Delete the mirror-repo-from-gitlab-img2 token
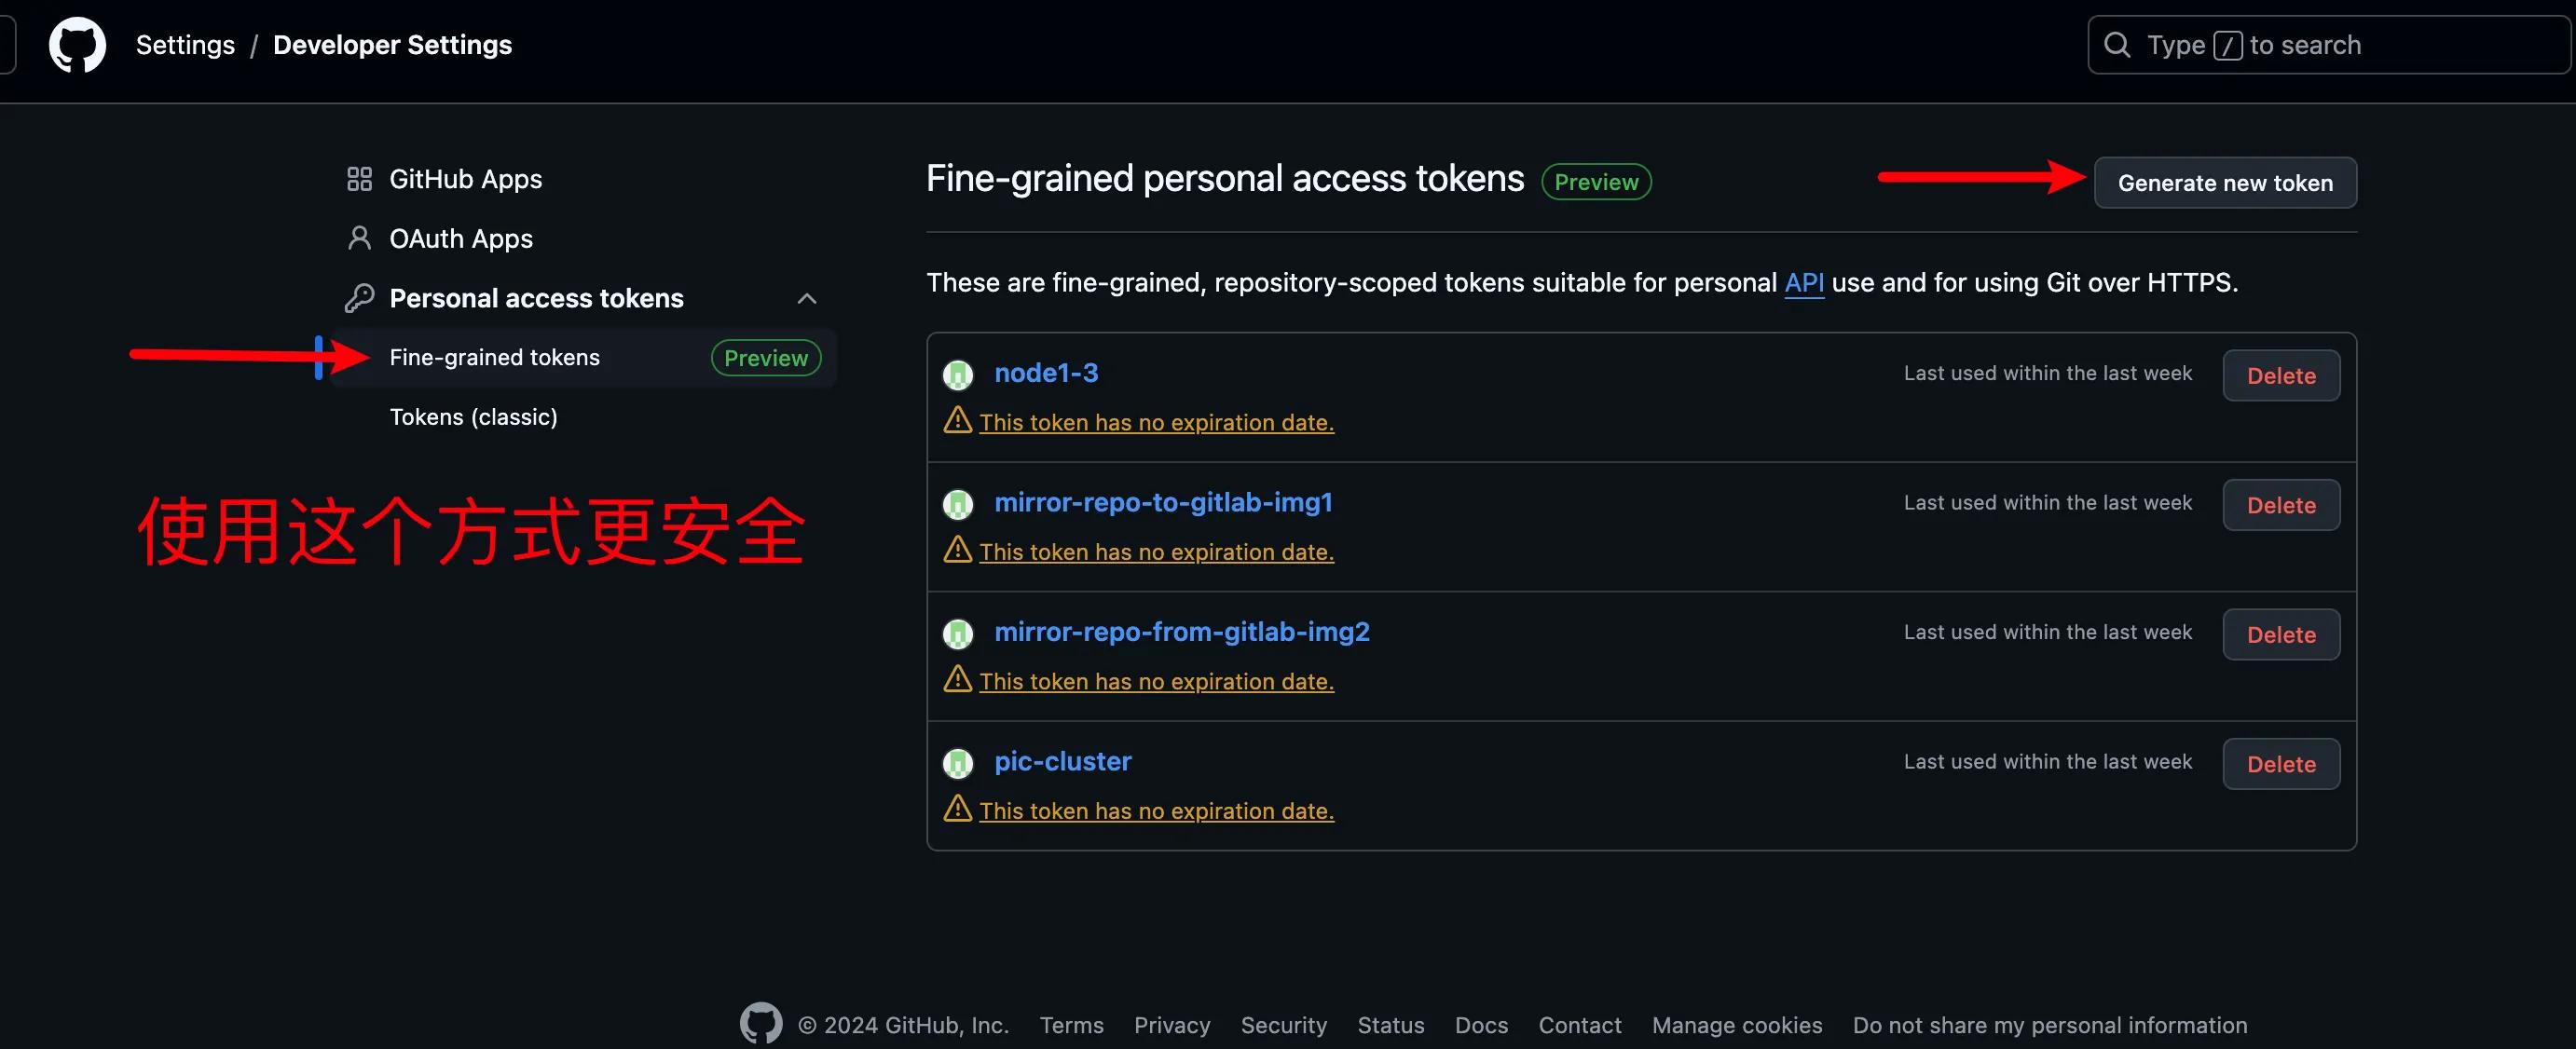 (2281, 635)
